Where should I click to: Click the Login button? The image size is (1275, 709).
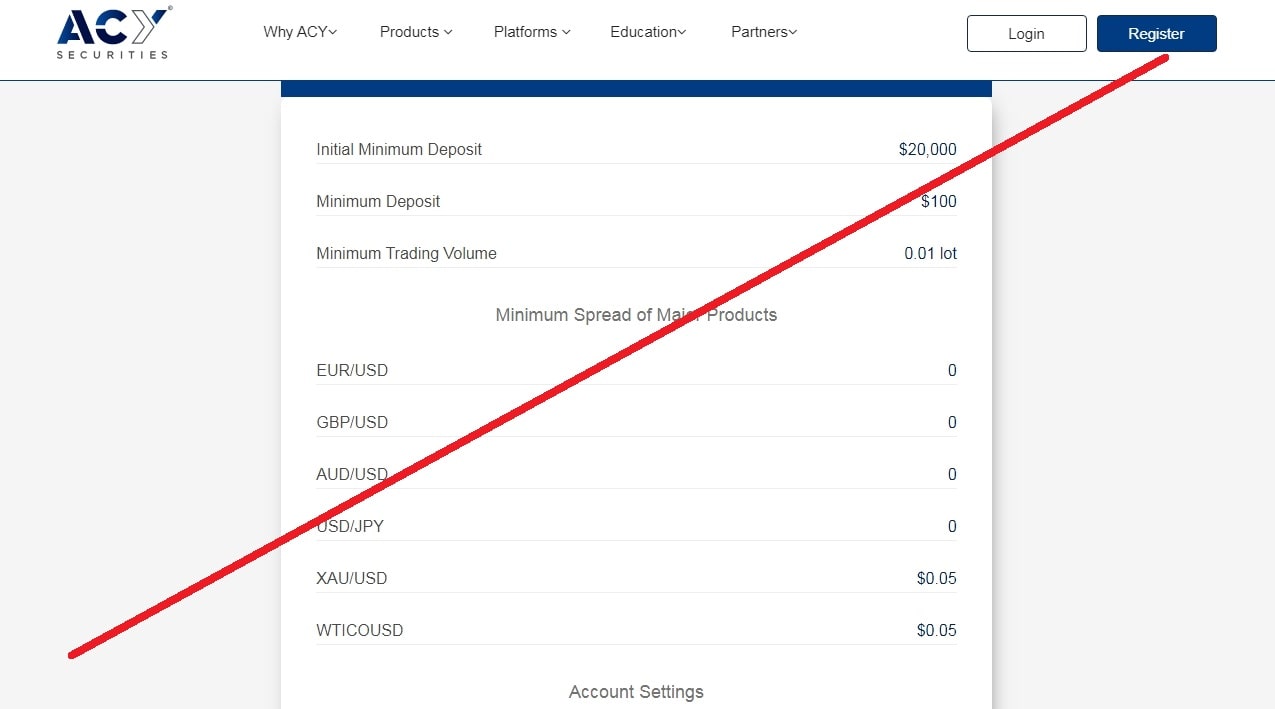[x=1026, y=34]
